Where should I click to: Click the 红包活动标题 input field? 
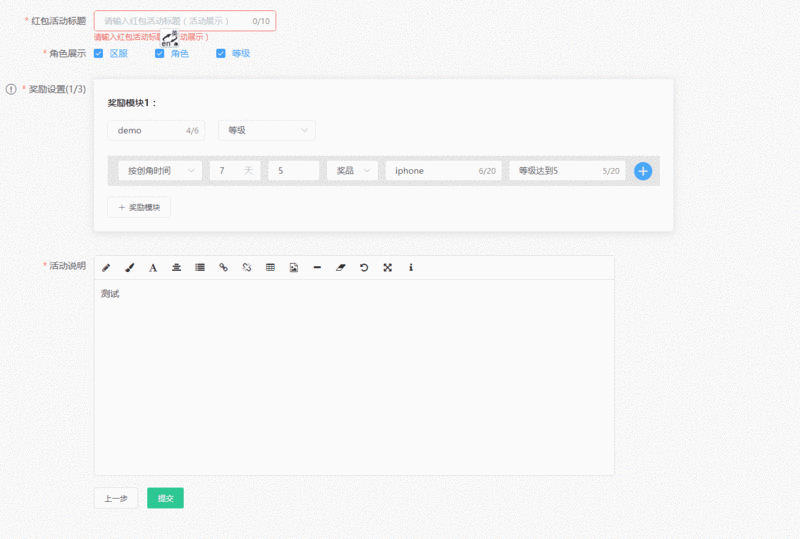(185, 21)
